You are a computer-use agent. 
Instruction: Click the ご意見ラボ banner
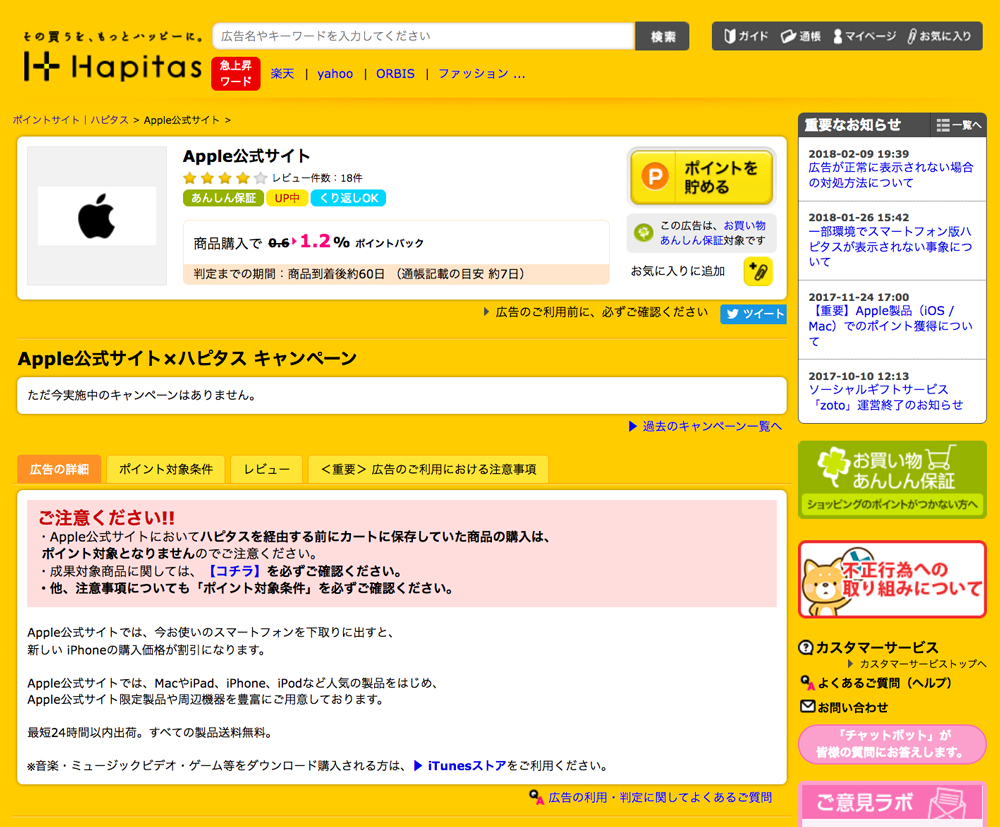[892, 804]
